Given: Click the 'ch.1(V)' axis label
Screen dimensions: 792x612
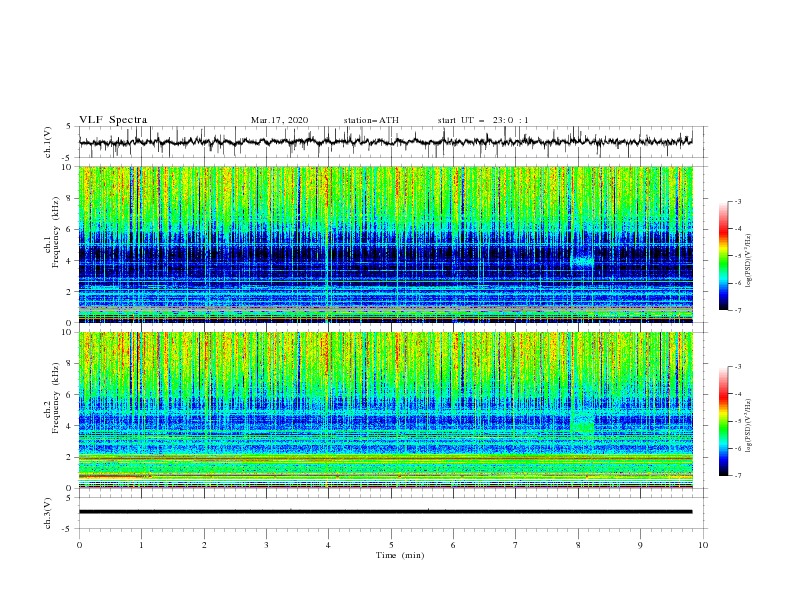Looking at the screenshot, I should click(48, 142).
